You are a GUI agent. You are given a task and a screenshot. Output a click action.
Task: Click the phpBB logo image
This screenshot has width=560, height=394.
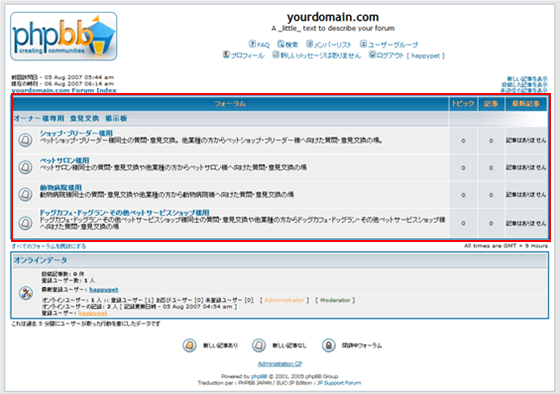tap(64, 36)
